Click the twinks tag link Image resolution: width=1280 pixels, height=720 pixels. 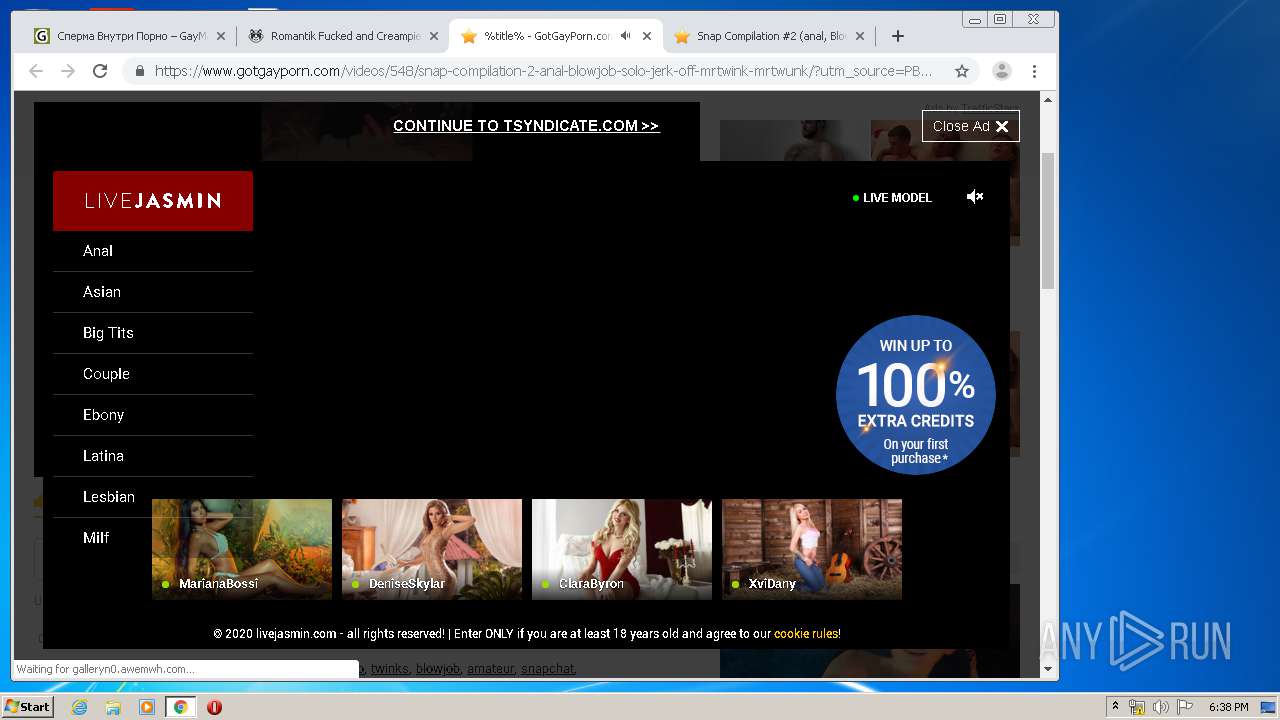(x=390, y=669)
